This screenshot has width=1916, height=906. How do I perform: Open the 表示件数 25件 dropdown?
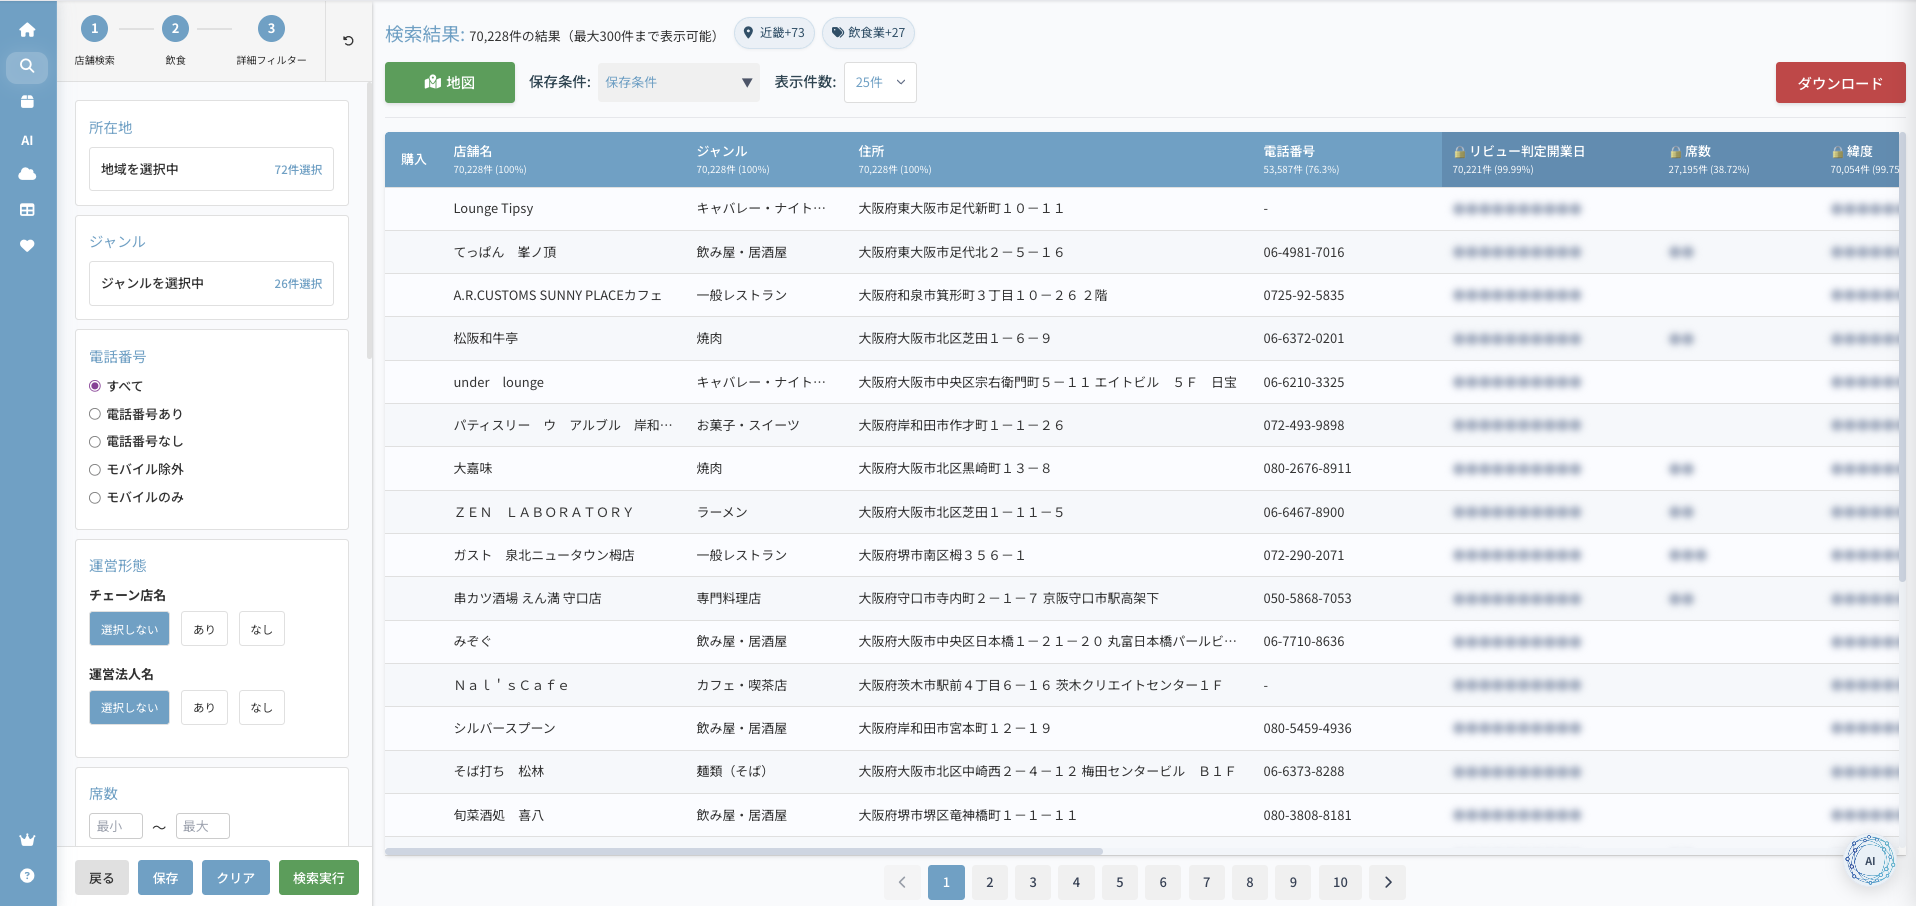[x=880, y=82]
